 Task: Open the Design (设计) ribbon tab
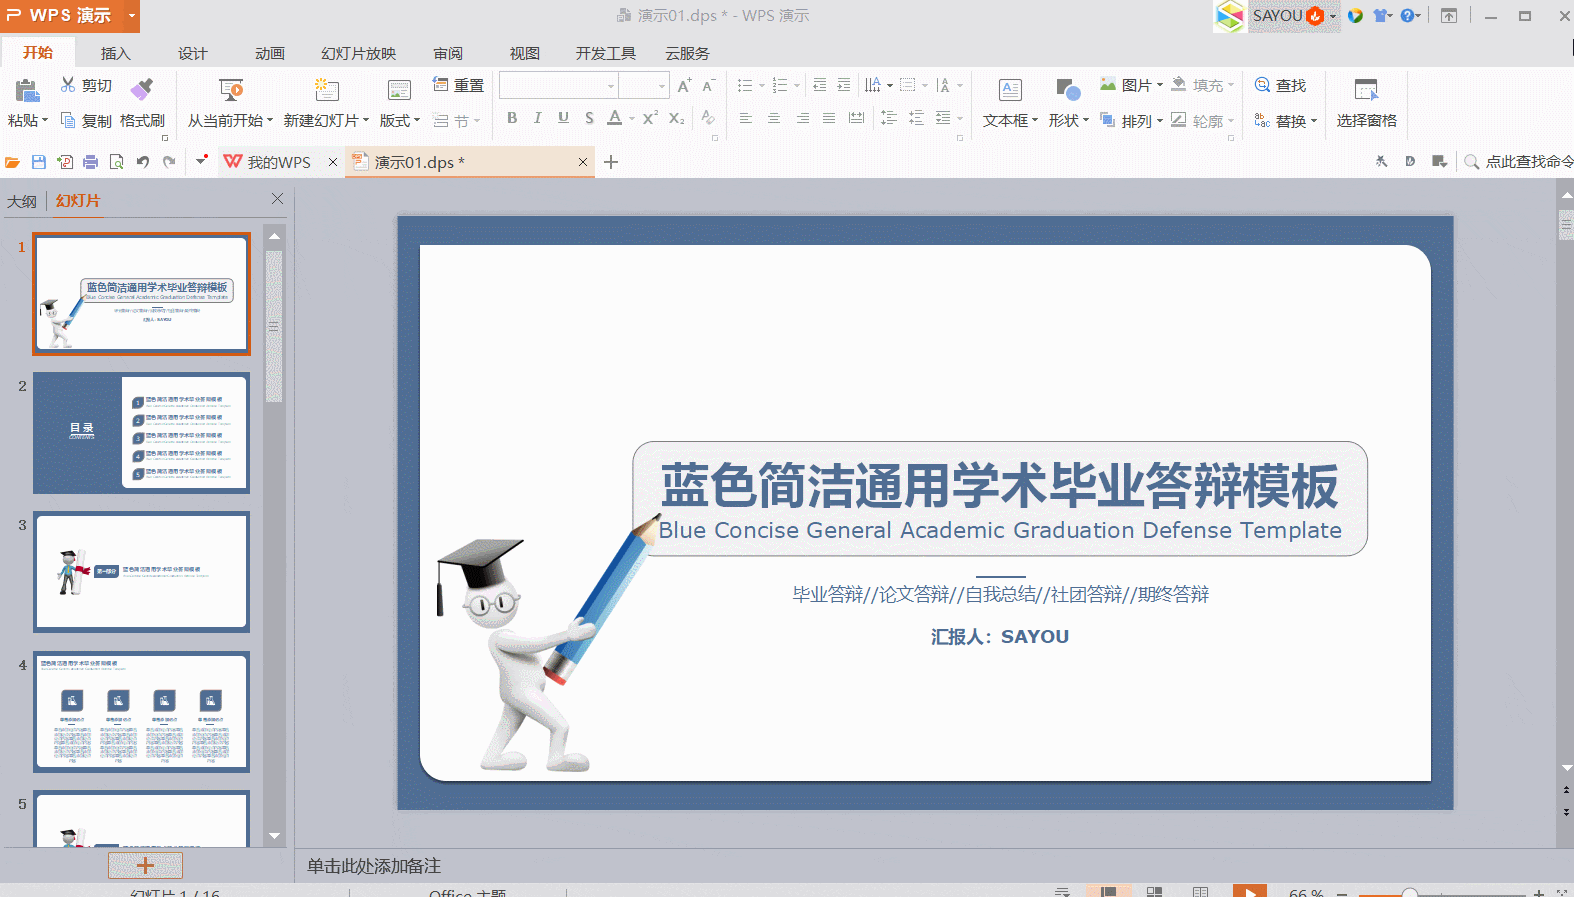(193, 53)
